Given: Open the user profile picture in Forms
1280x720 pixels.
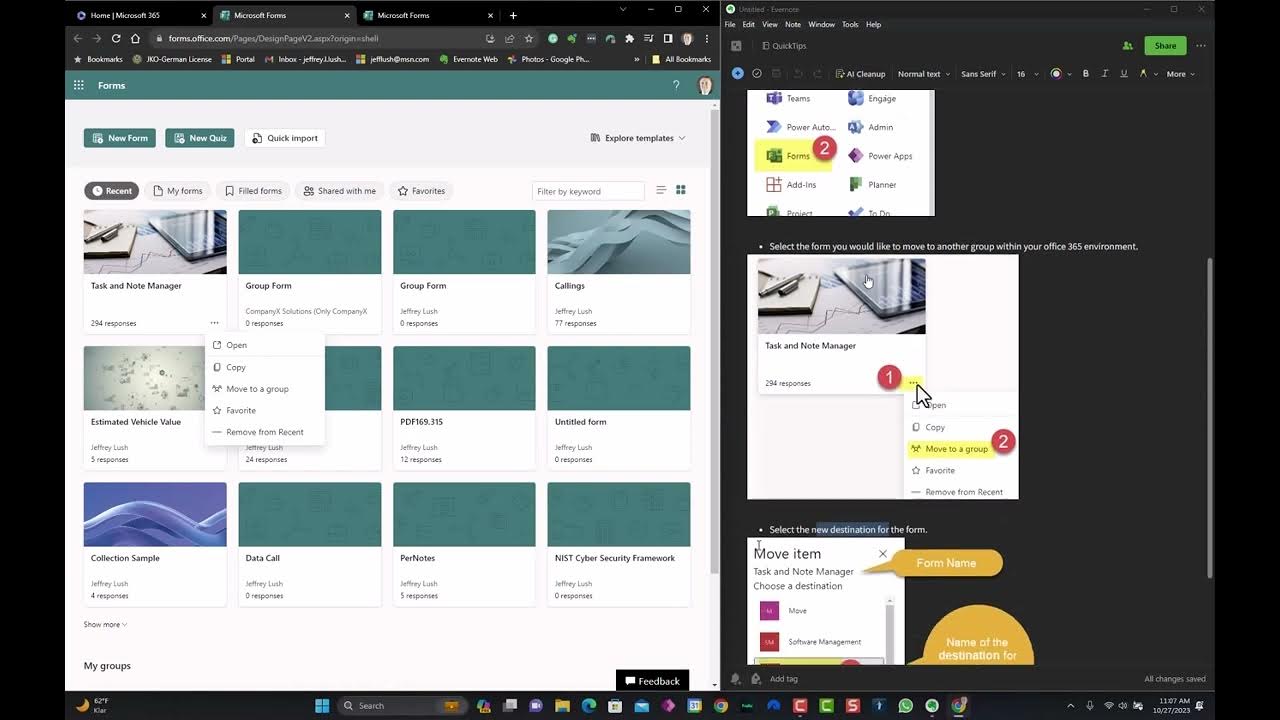Looking at the screenshot, I should 704,85.
